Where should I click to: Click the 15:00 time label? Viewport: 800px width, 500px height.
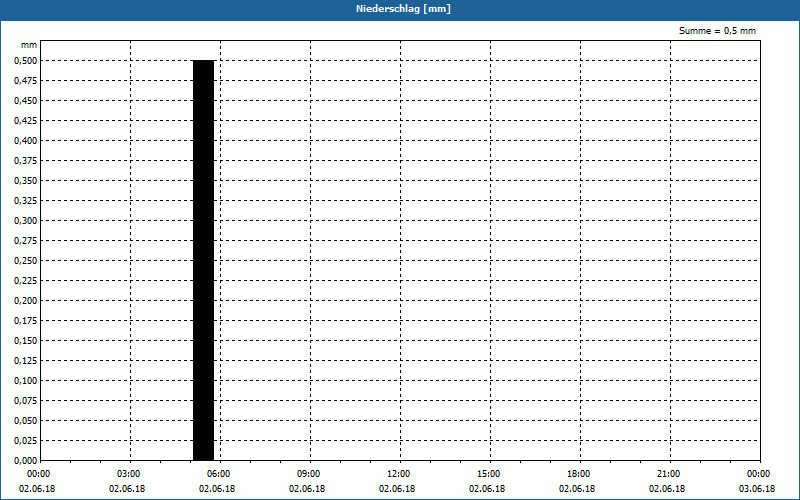coord(489,474)
